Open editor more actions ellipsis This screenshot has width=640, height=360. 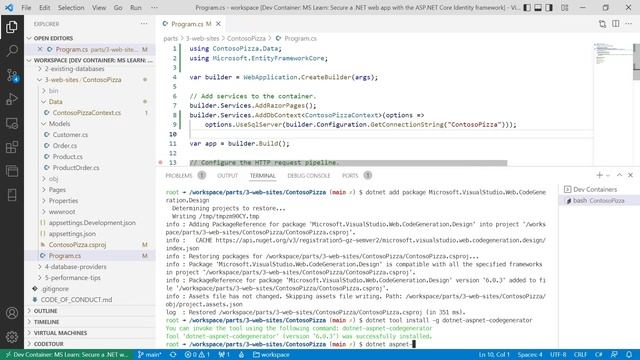629,24
